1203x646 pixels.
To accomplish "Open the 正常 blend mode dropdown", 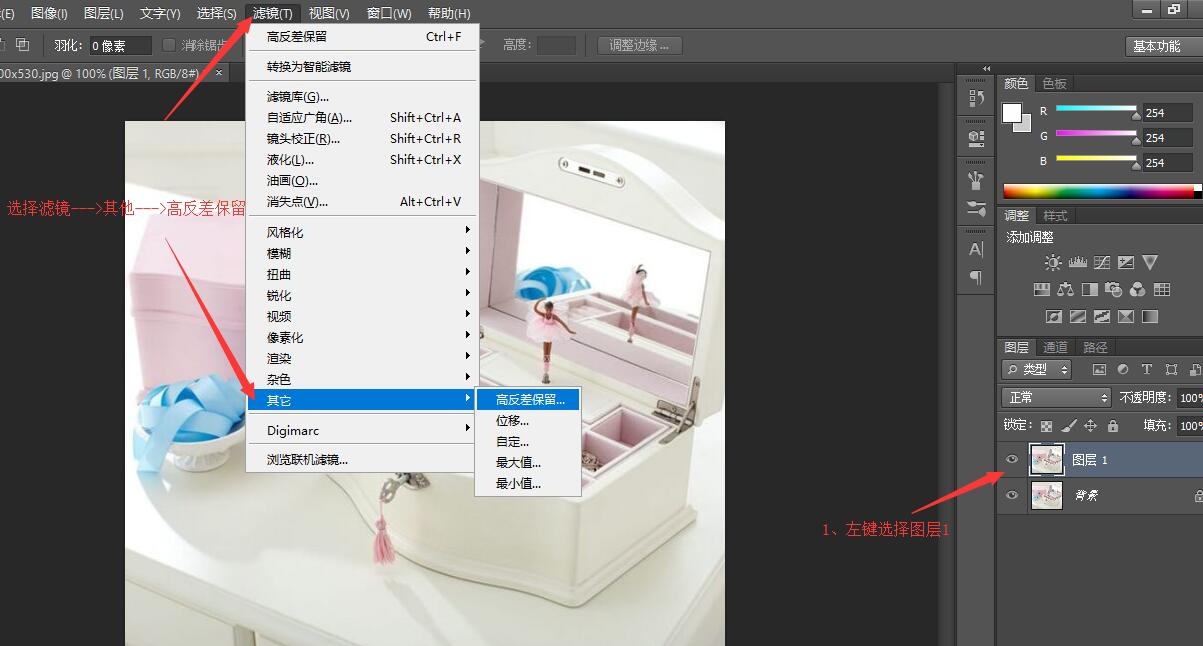I will coord(1054,398).
